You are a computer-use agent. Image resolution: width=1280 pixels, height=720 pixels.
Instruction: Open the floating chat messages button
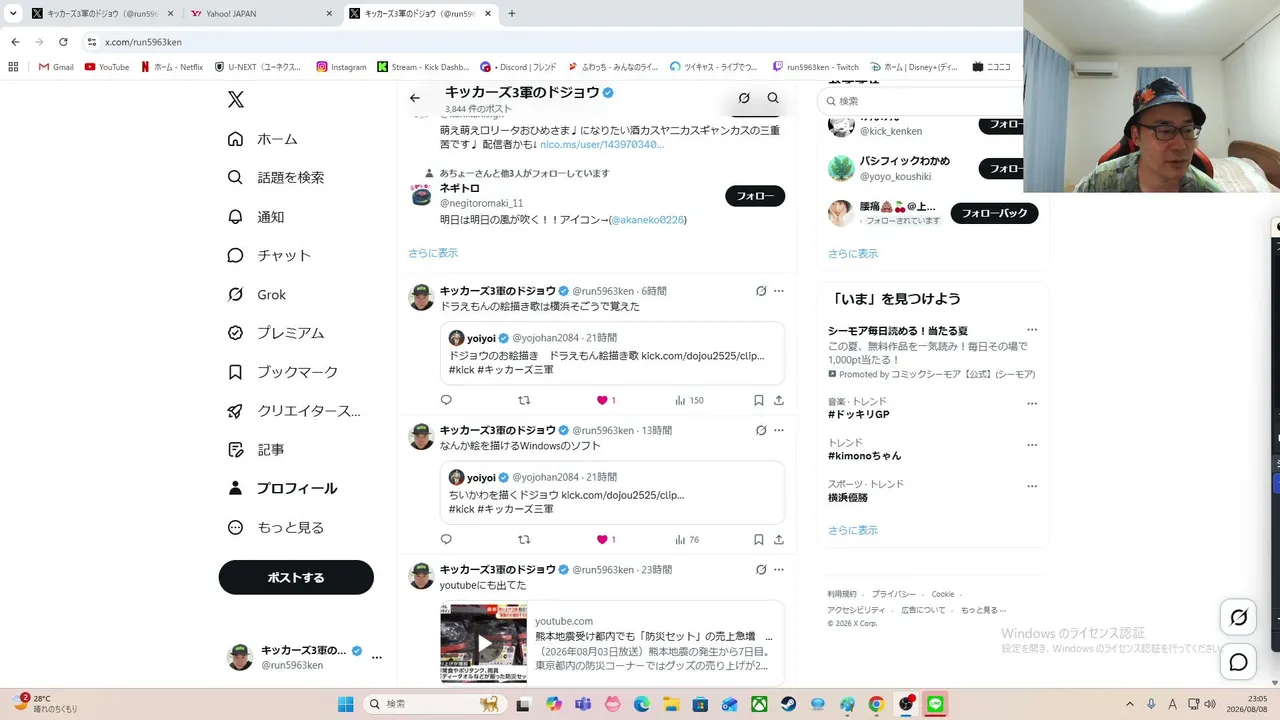(1238, 662)
